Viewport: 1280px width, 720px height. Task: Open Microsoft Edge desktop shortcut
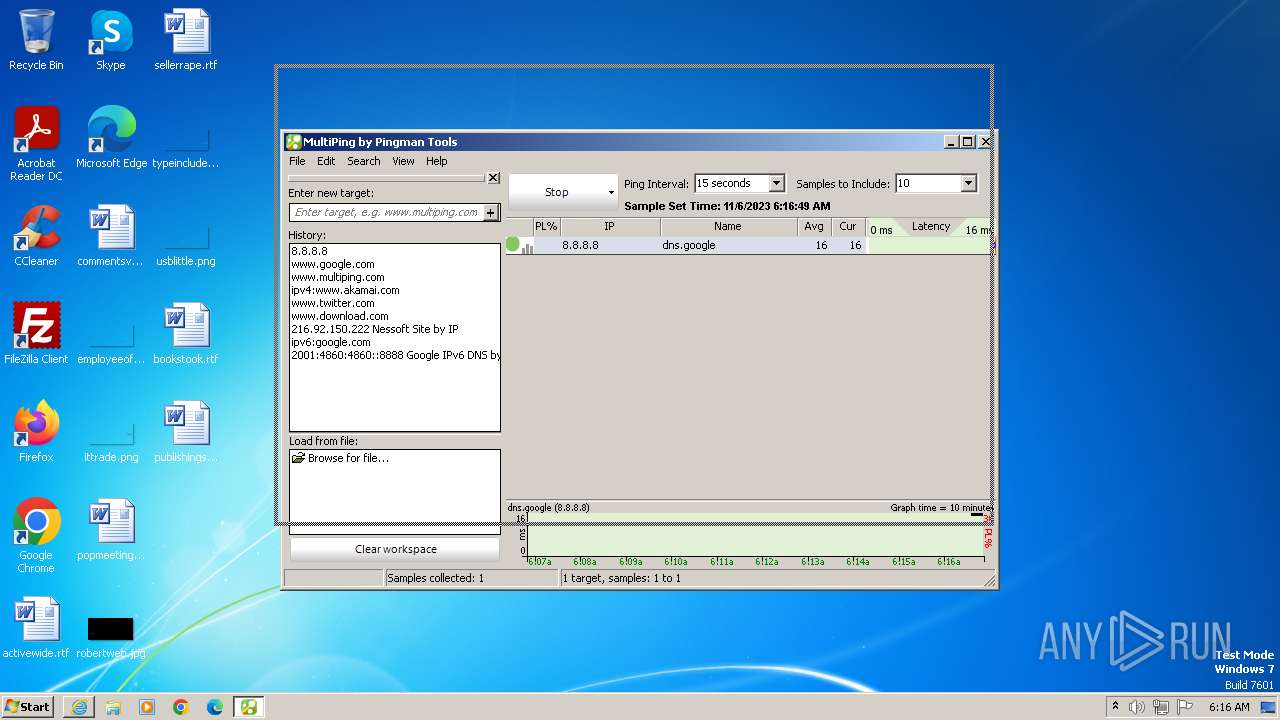[111, 138]
